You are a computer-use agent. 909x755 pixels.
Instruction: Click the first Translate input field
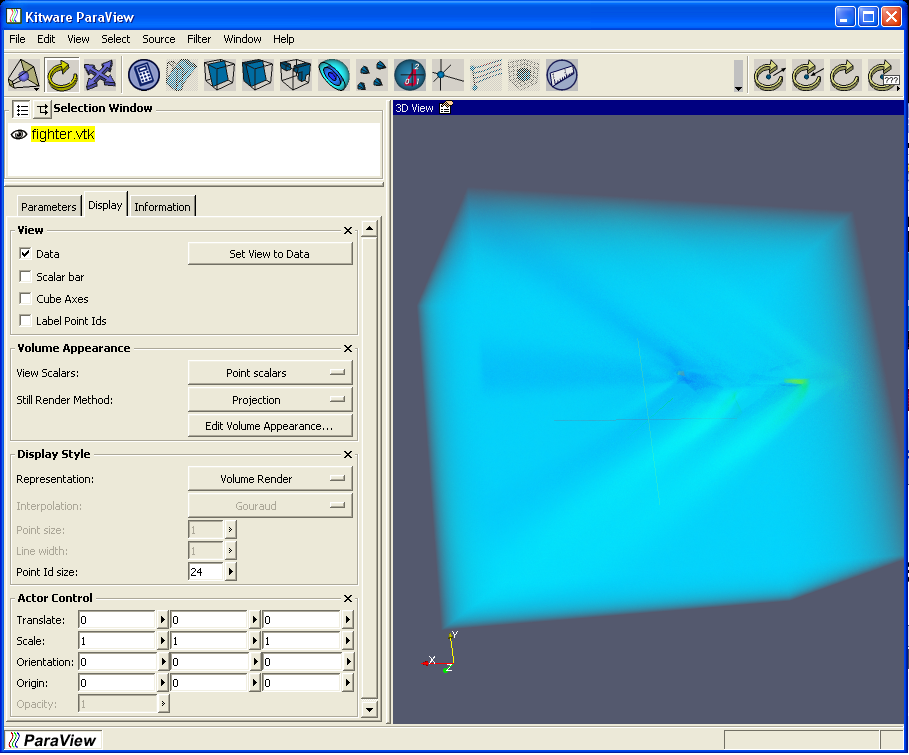[x=117, y=620]
